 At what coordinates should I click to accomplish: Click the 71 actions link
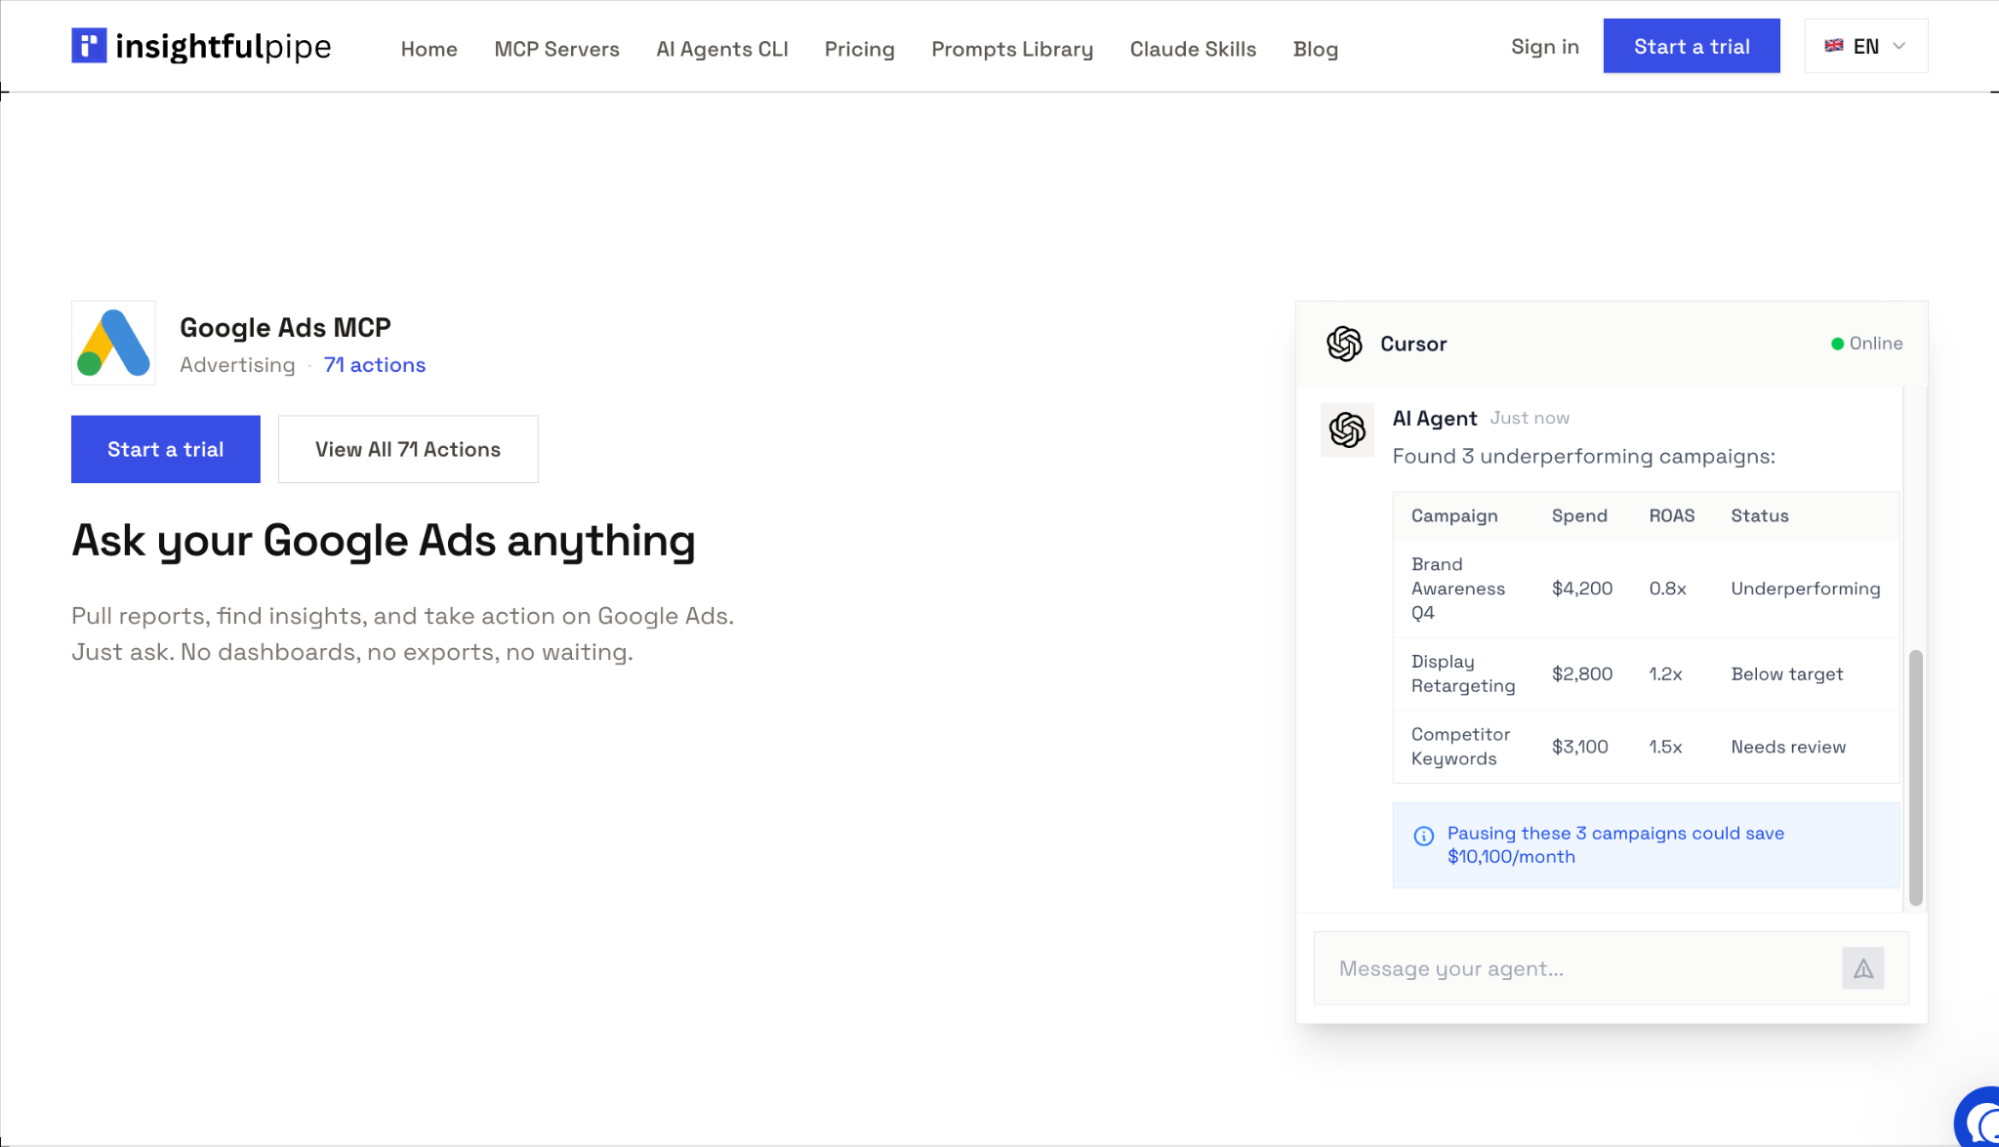pos(375,365)
